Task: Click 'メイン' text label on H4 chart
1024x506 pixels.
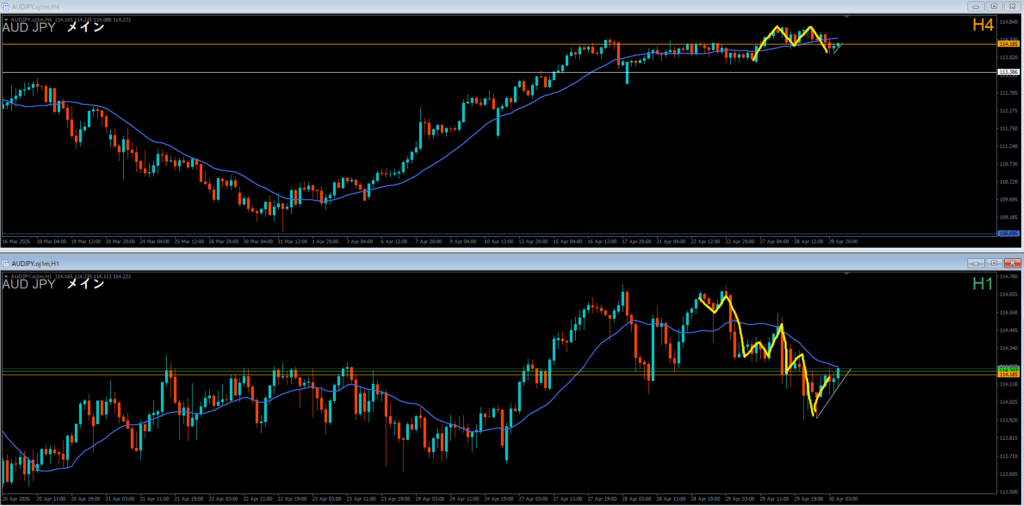Action: [x=85, y=29]
